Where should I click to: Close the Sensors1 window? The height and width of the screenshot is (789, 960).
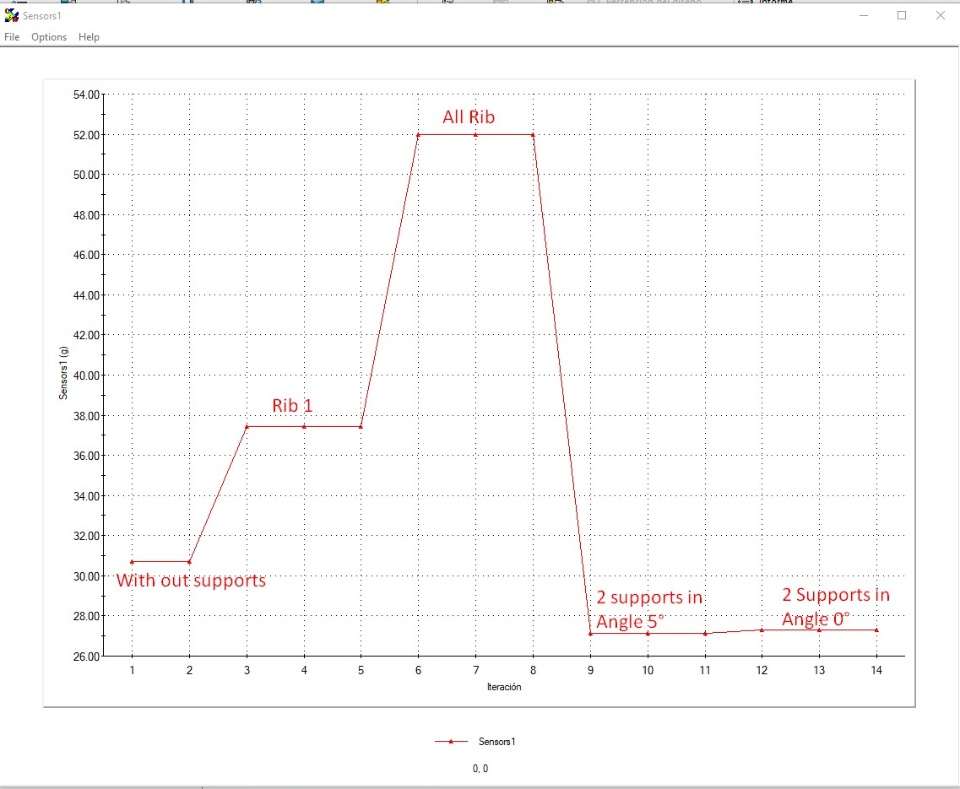[x=940, y=15]
